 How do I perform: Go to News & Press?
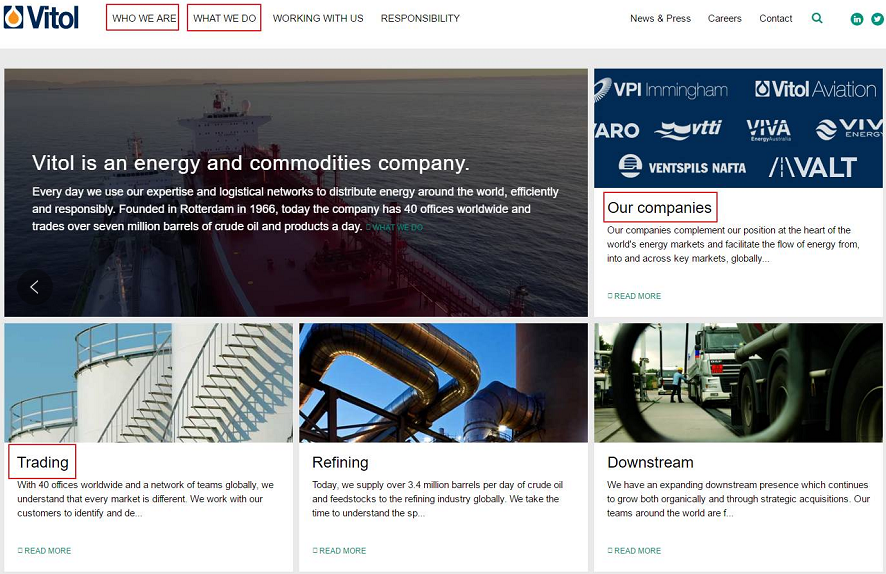click(x=661, y=18)
